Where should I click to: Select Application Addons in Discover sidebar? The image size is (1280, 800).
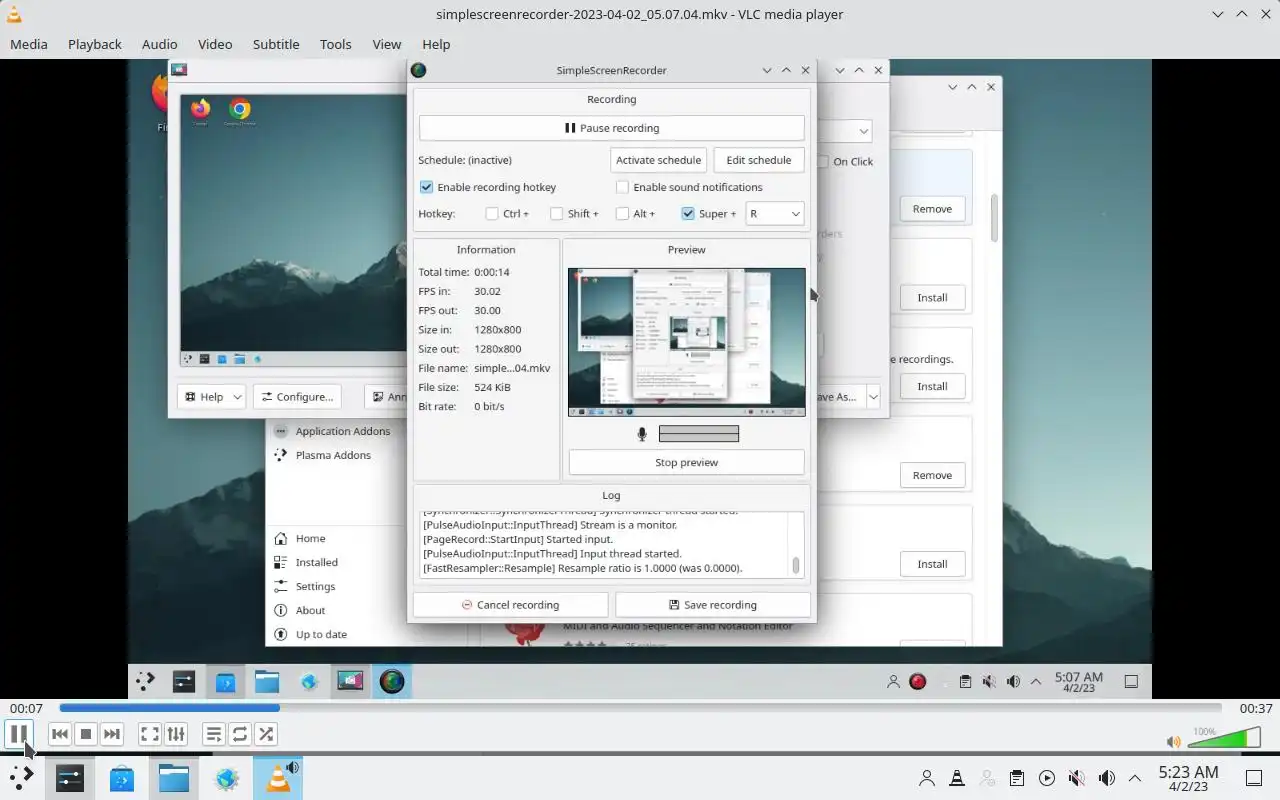pyautogui.click(x=342, y=432)
